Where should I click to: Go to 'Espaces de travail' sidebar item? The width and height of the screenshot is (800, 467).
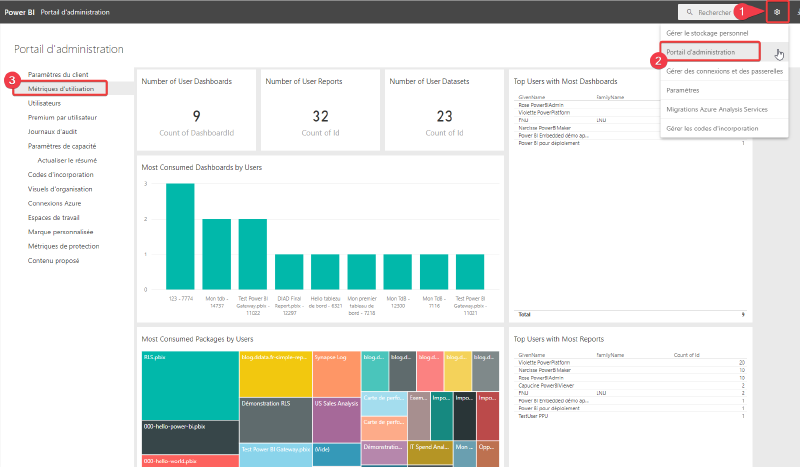pos(54,217)
